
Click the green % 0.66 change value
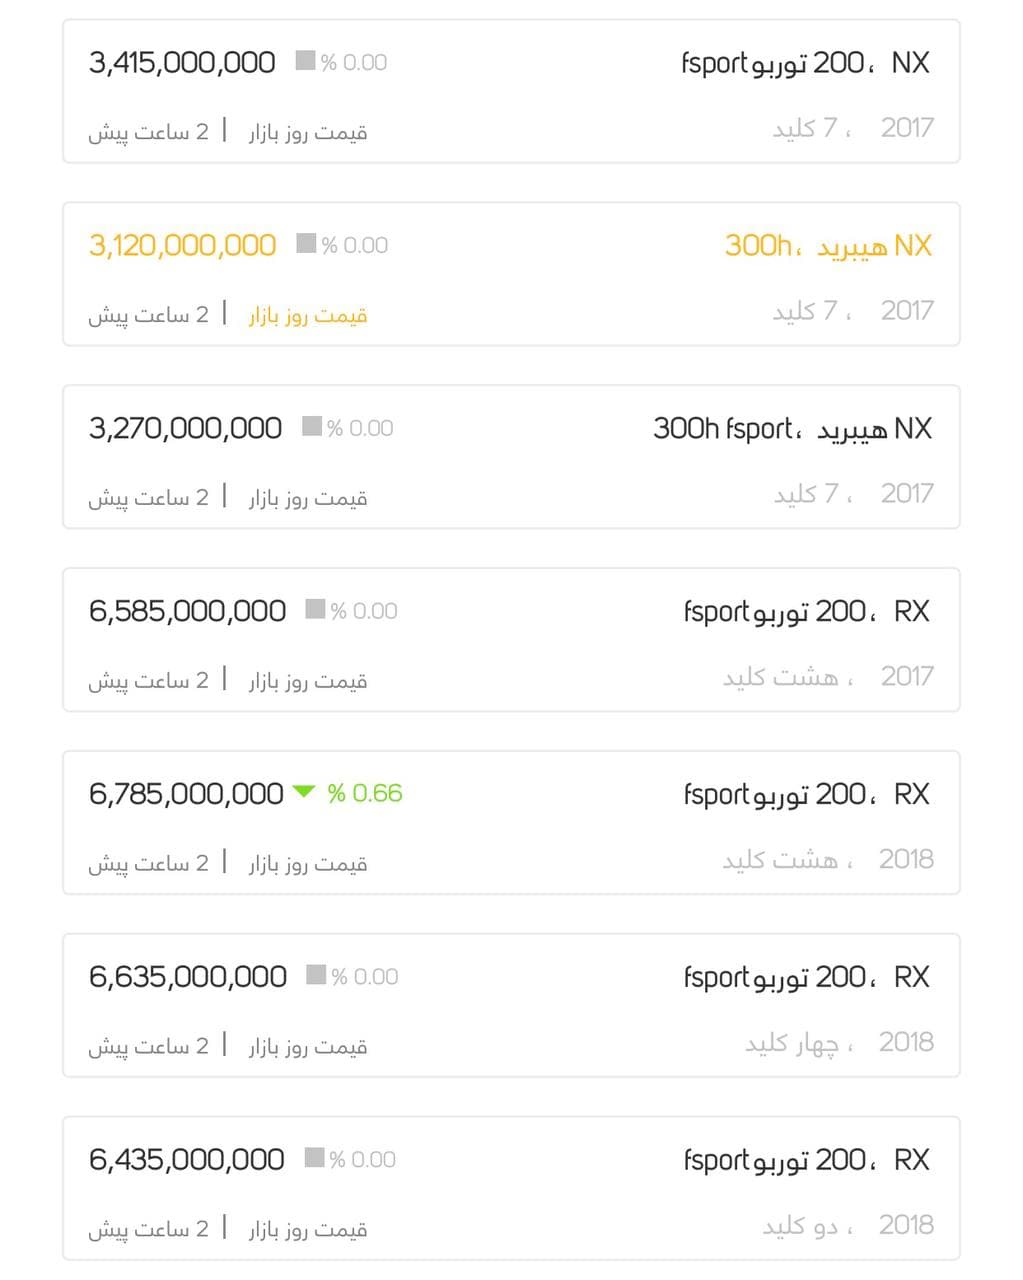coord(365,793)
